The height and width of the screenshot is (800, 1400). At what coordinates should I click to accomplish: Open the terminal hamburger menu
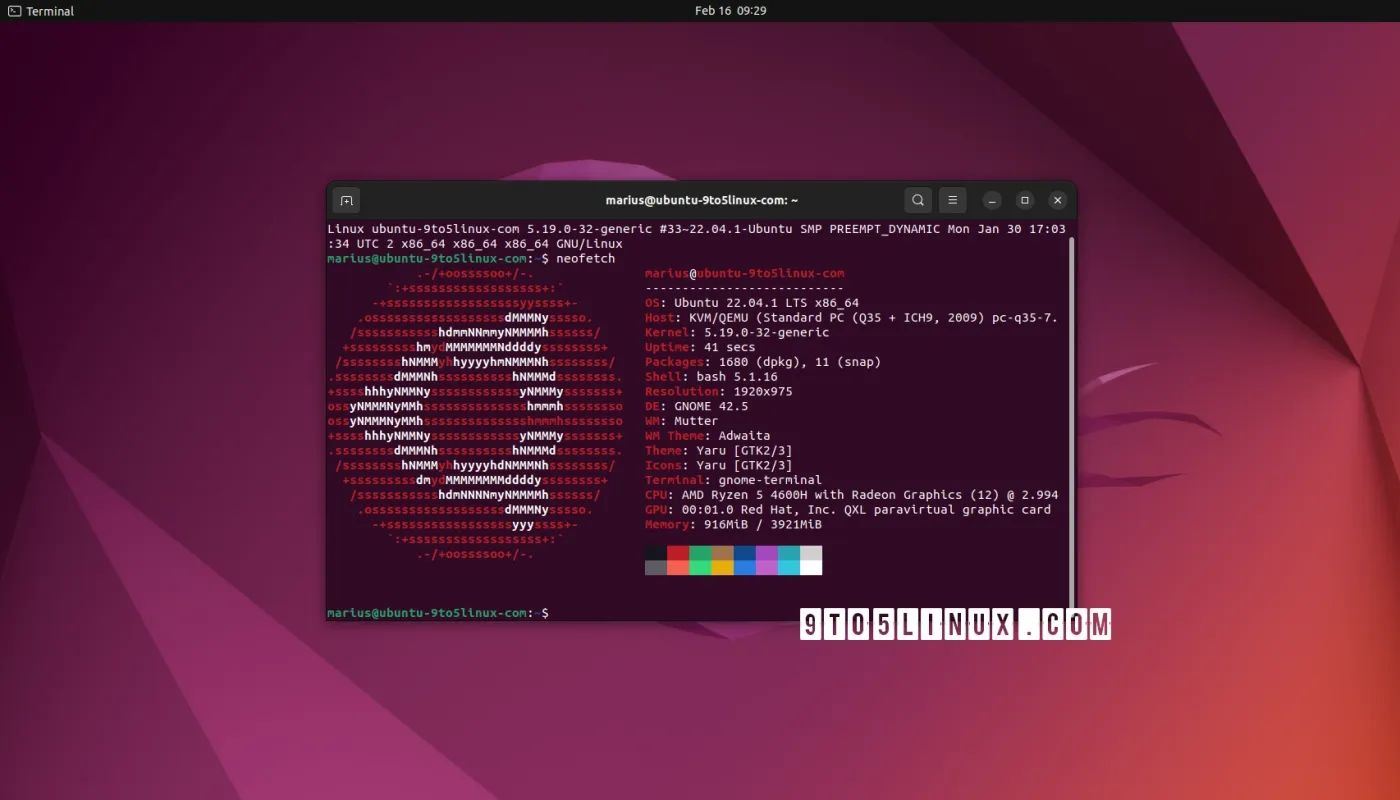pyautogui.click(x=952, y=200)
